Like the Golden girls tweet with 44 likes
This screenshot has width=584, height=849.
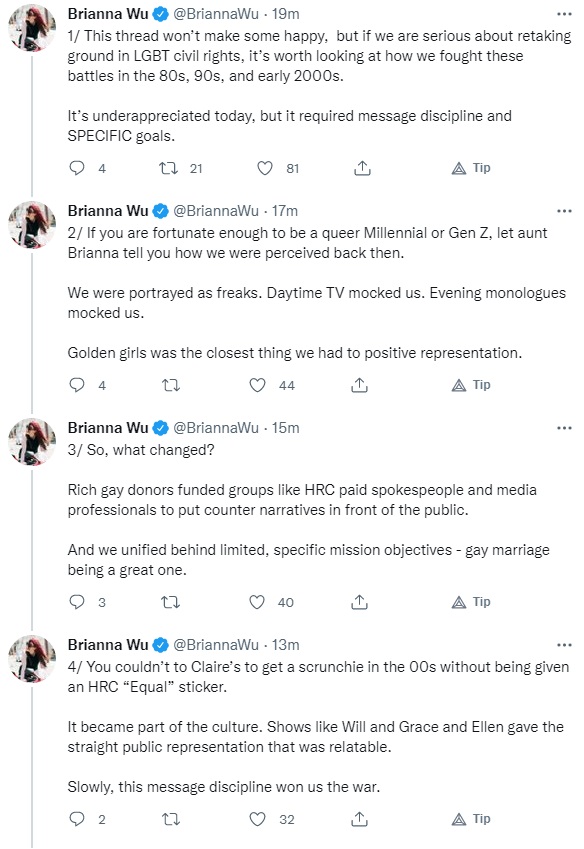258,386
